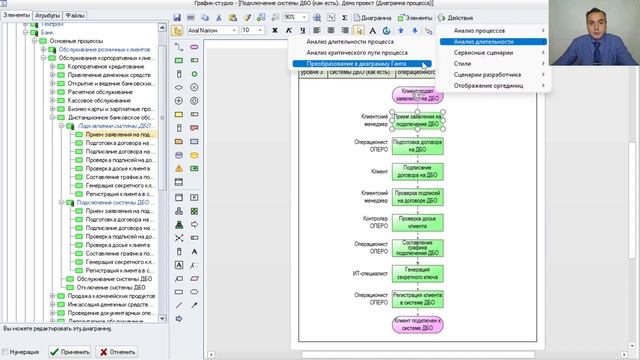Toggle the highlighted selection pointer mode
640x360 pixels.
358,30
